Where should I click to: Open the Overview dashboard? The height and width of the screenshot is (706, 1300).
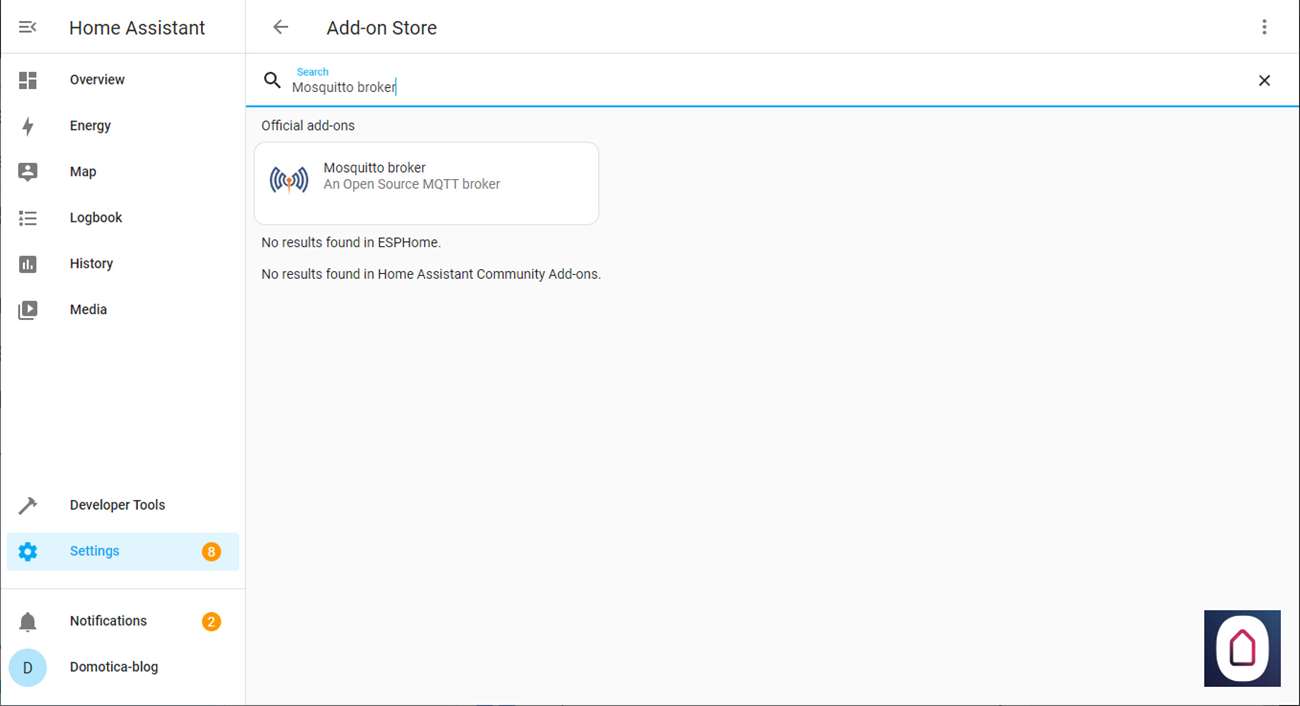[x=97, y=80]
